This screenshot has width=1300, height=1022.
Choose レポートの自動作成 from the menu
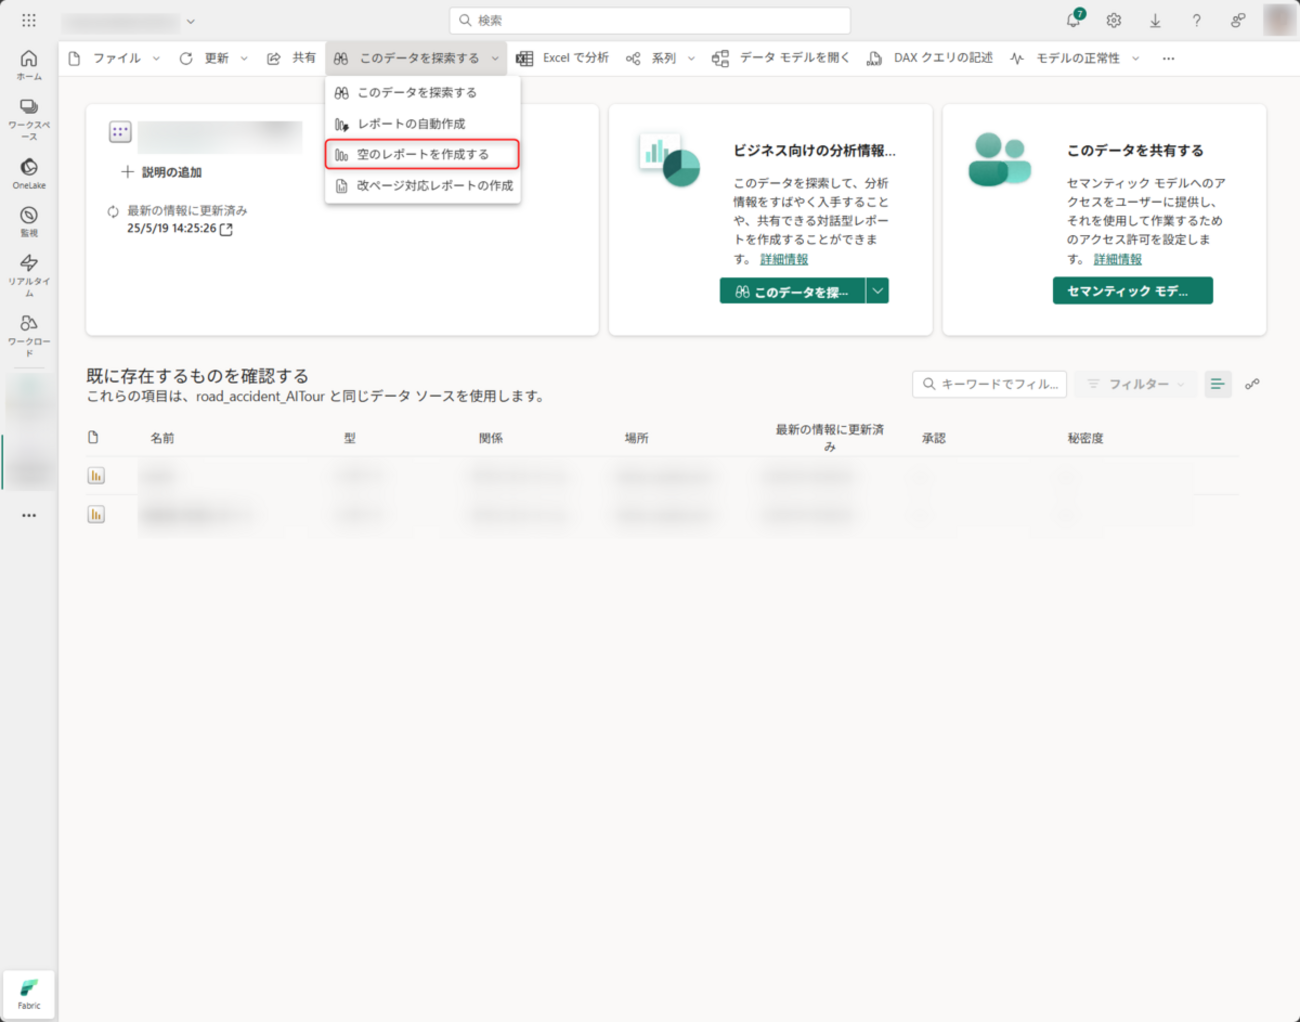coord(411,124)
